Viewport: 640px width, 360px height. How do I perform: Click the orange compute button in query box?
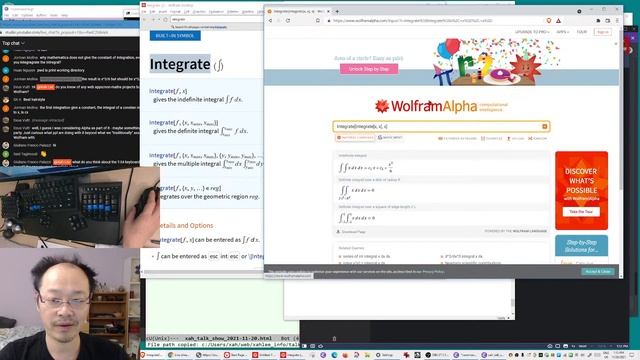(544, 127)
